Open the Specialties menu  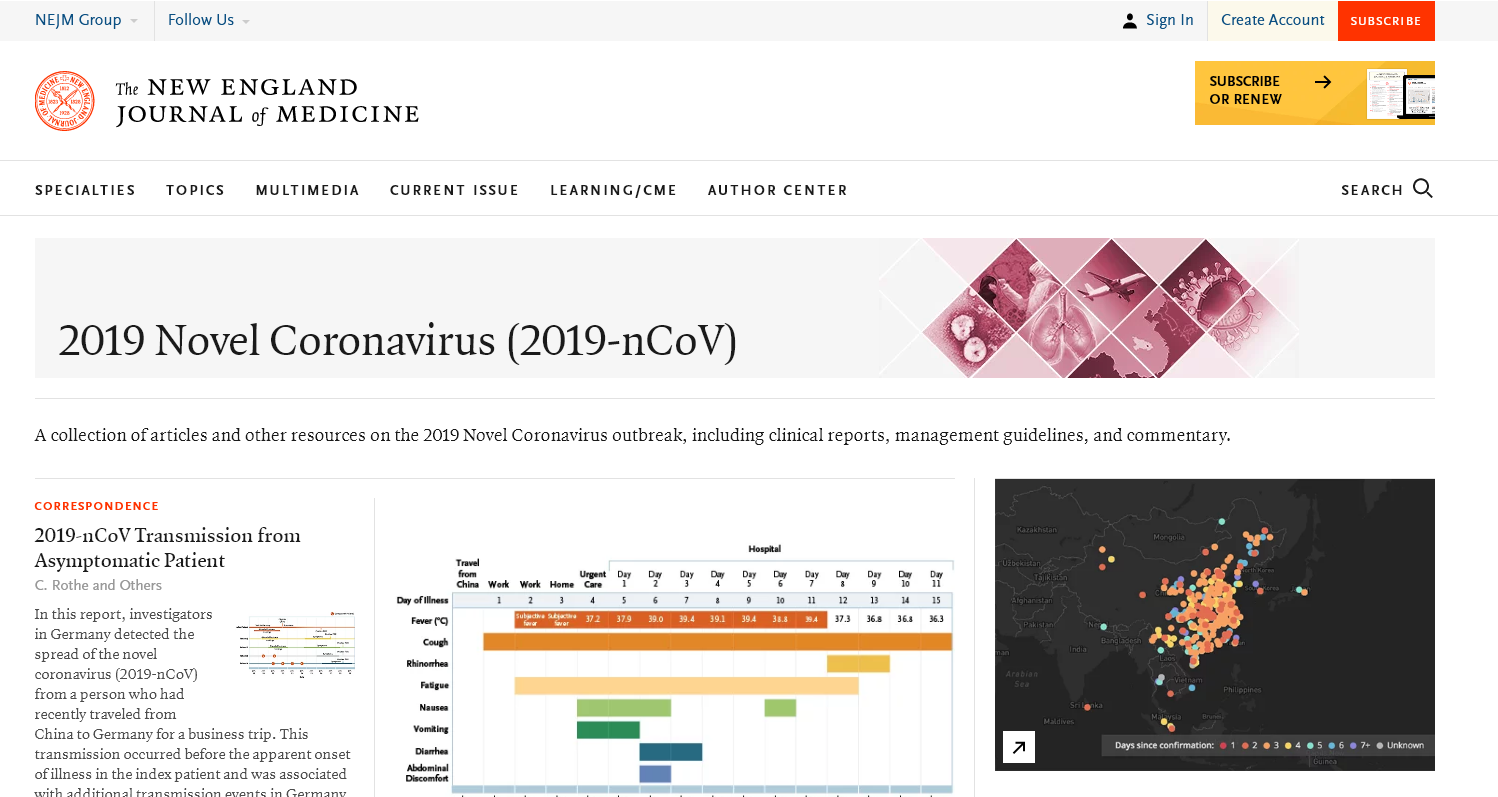pyautogui.click(x=85, y=190)
